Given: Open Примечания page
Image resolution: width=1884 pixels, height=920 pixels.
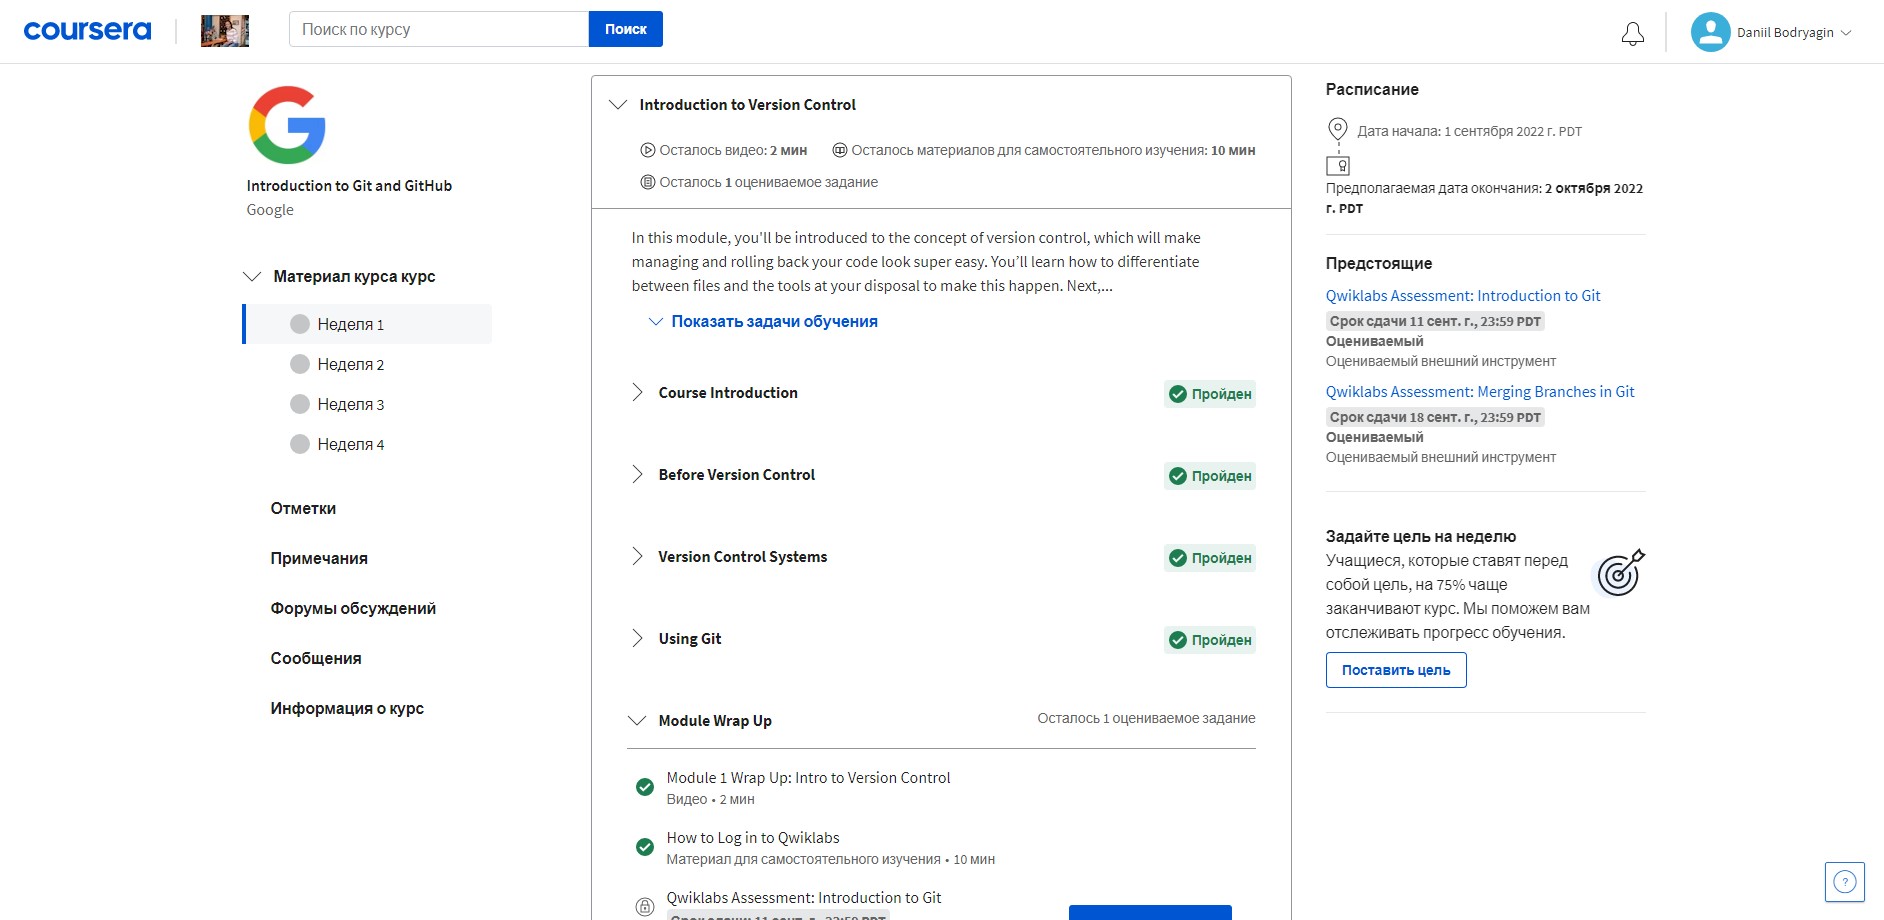Looking at the screenshot, I should tap(319, 559).
